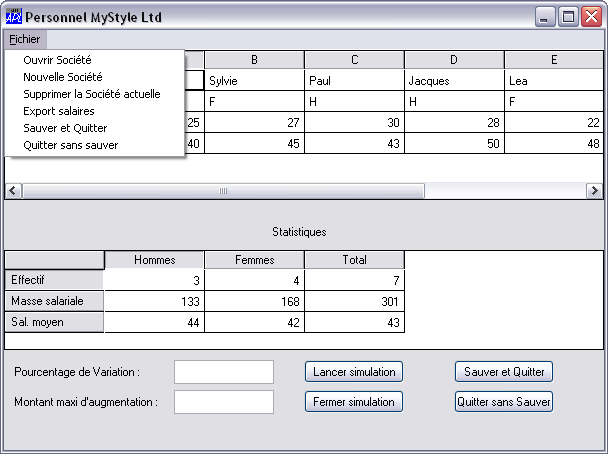Select Ouvrir Société from the menu

point(57,60)
